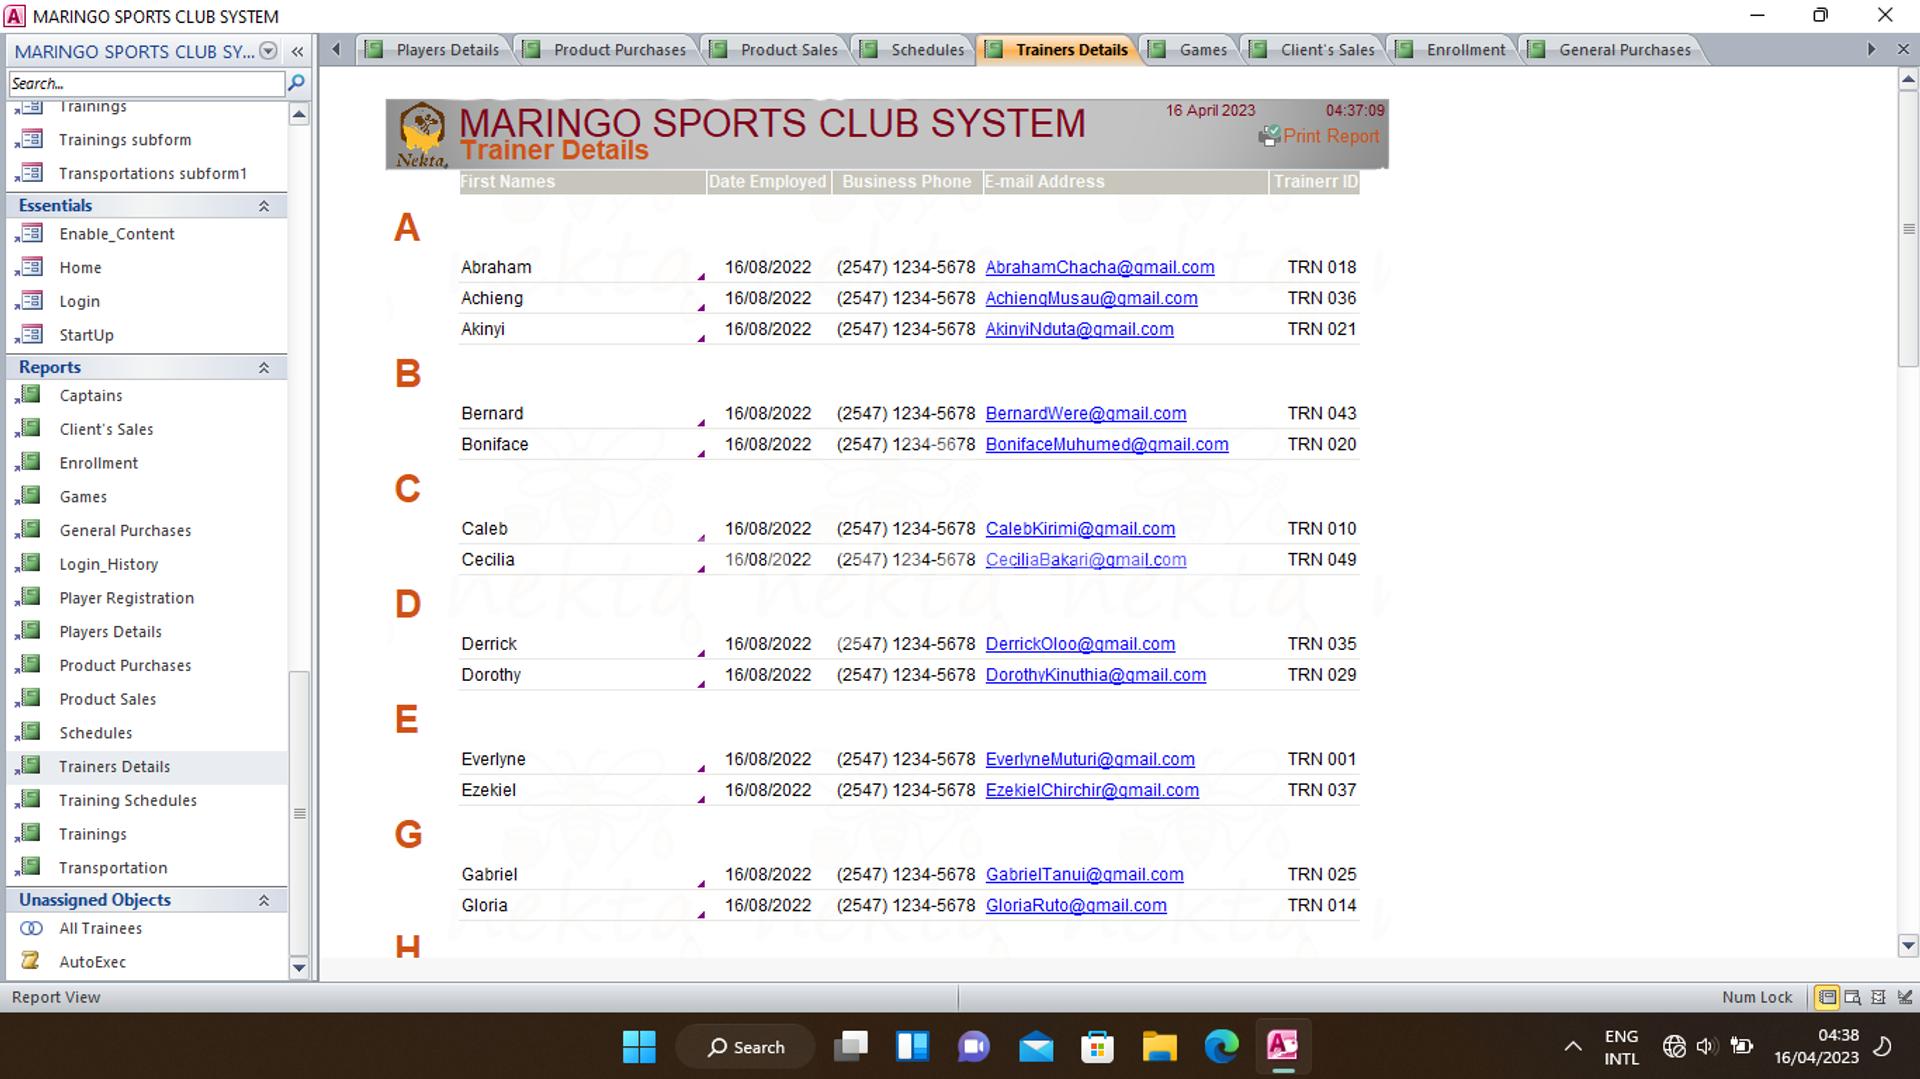Open File Explorer from the taskbar
This screenshot has height=1079, width=1920.
click(x=1159, y=1046)
